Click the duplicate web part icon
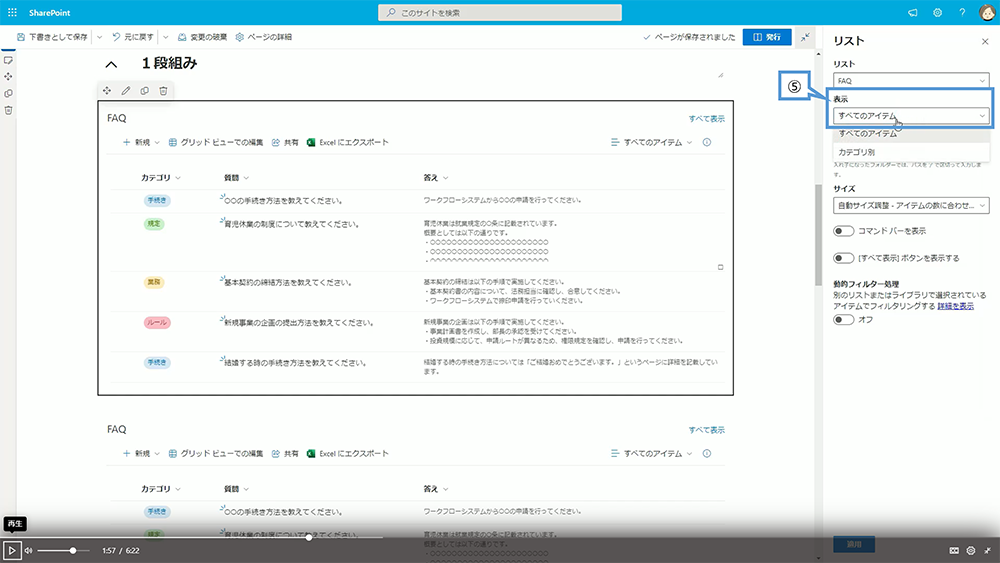The image size is (1000, 563). click(145, 91)
